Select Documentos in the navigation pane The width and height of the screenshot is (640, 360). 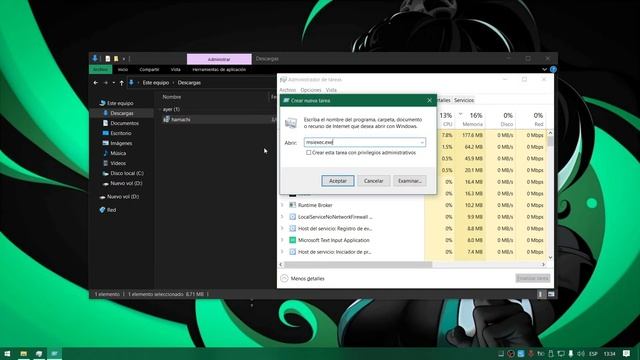(x=124, y=123)
